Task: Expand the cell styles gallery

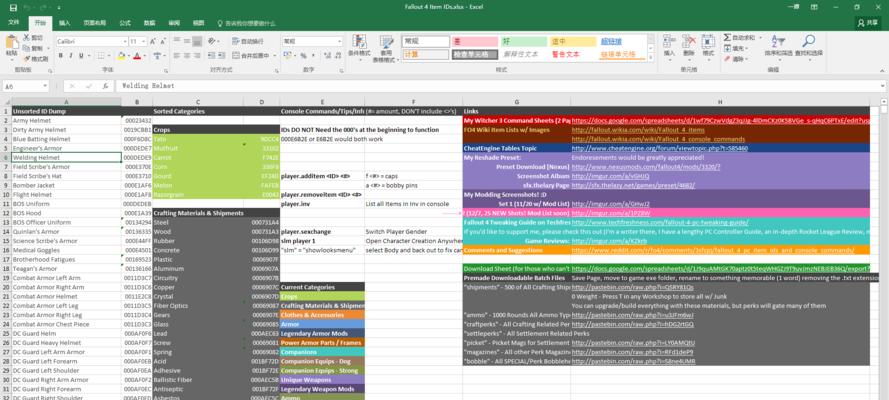Action: coord(651,57)
